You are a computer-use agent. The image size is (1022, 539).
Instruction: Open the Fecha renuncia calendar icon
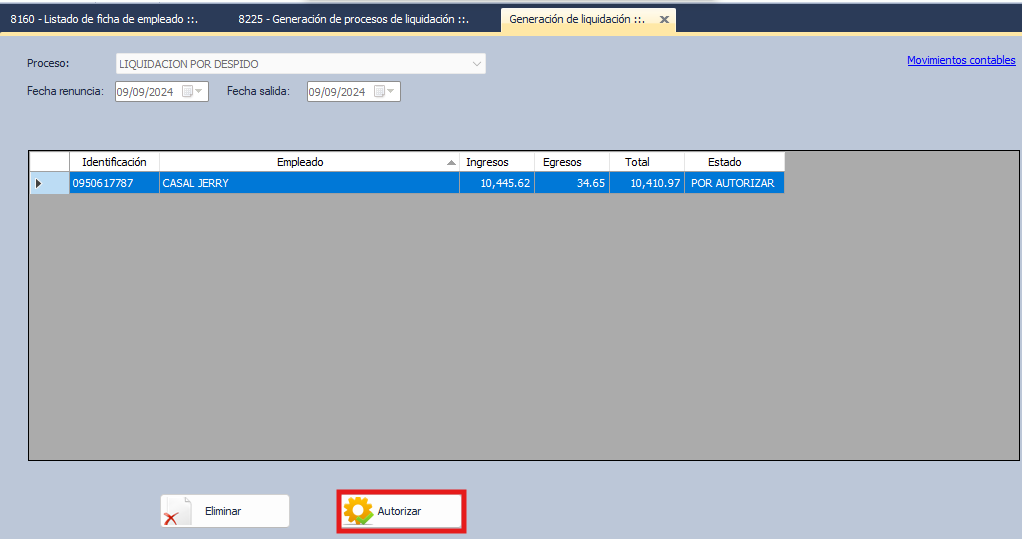pos(187,92)
